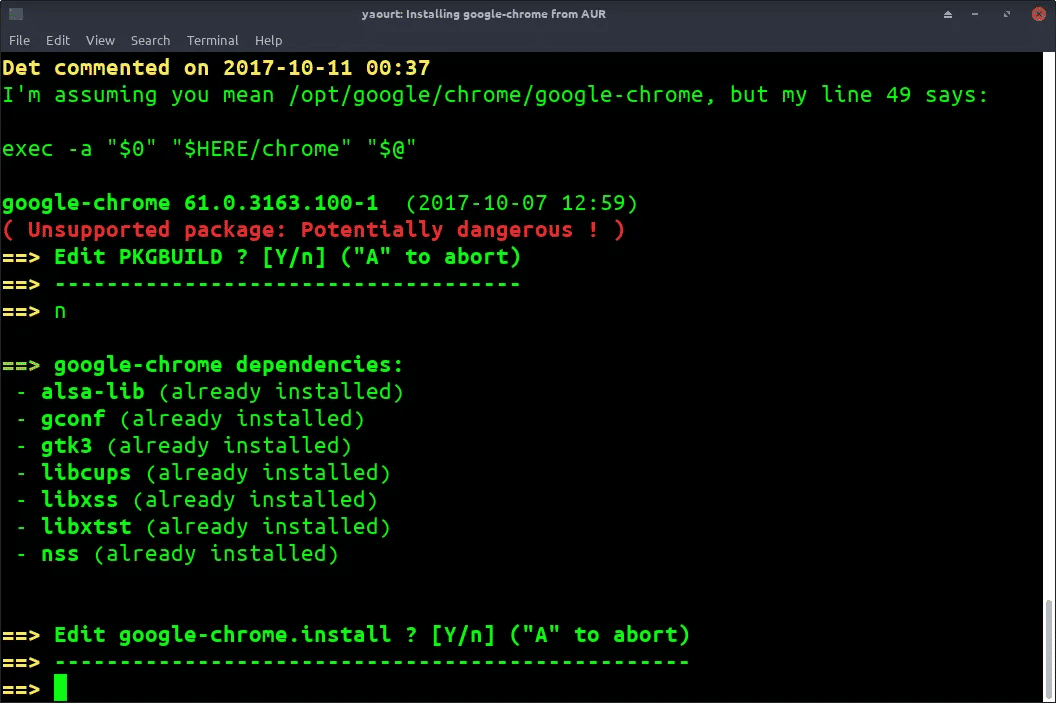The width and height of the screenshot is (1056, 703).
Task: Click the keep-on-top arrow icon in title bar
Action: tap(948, 14)
